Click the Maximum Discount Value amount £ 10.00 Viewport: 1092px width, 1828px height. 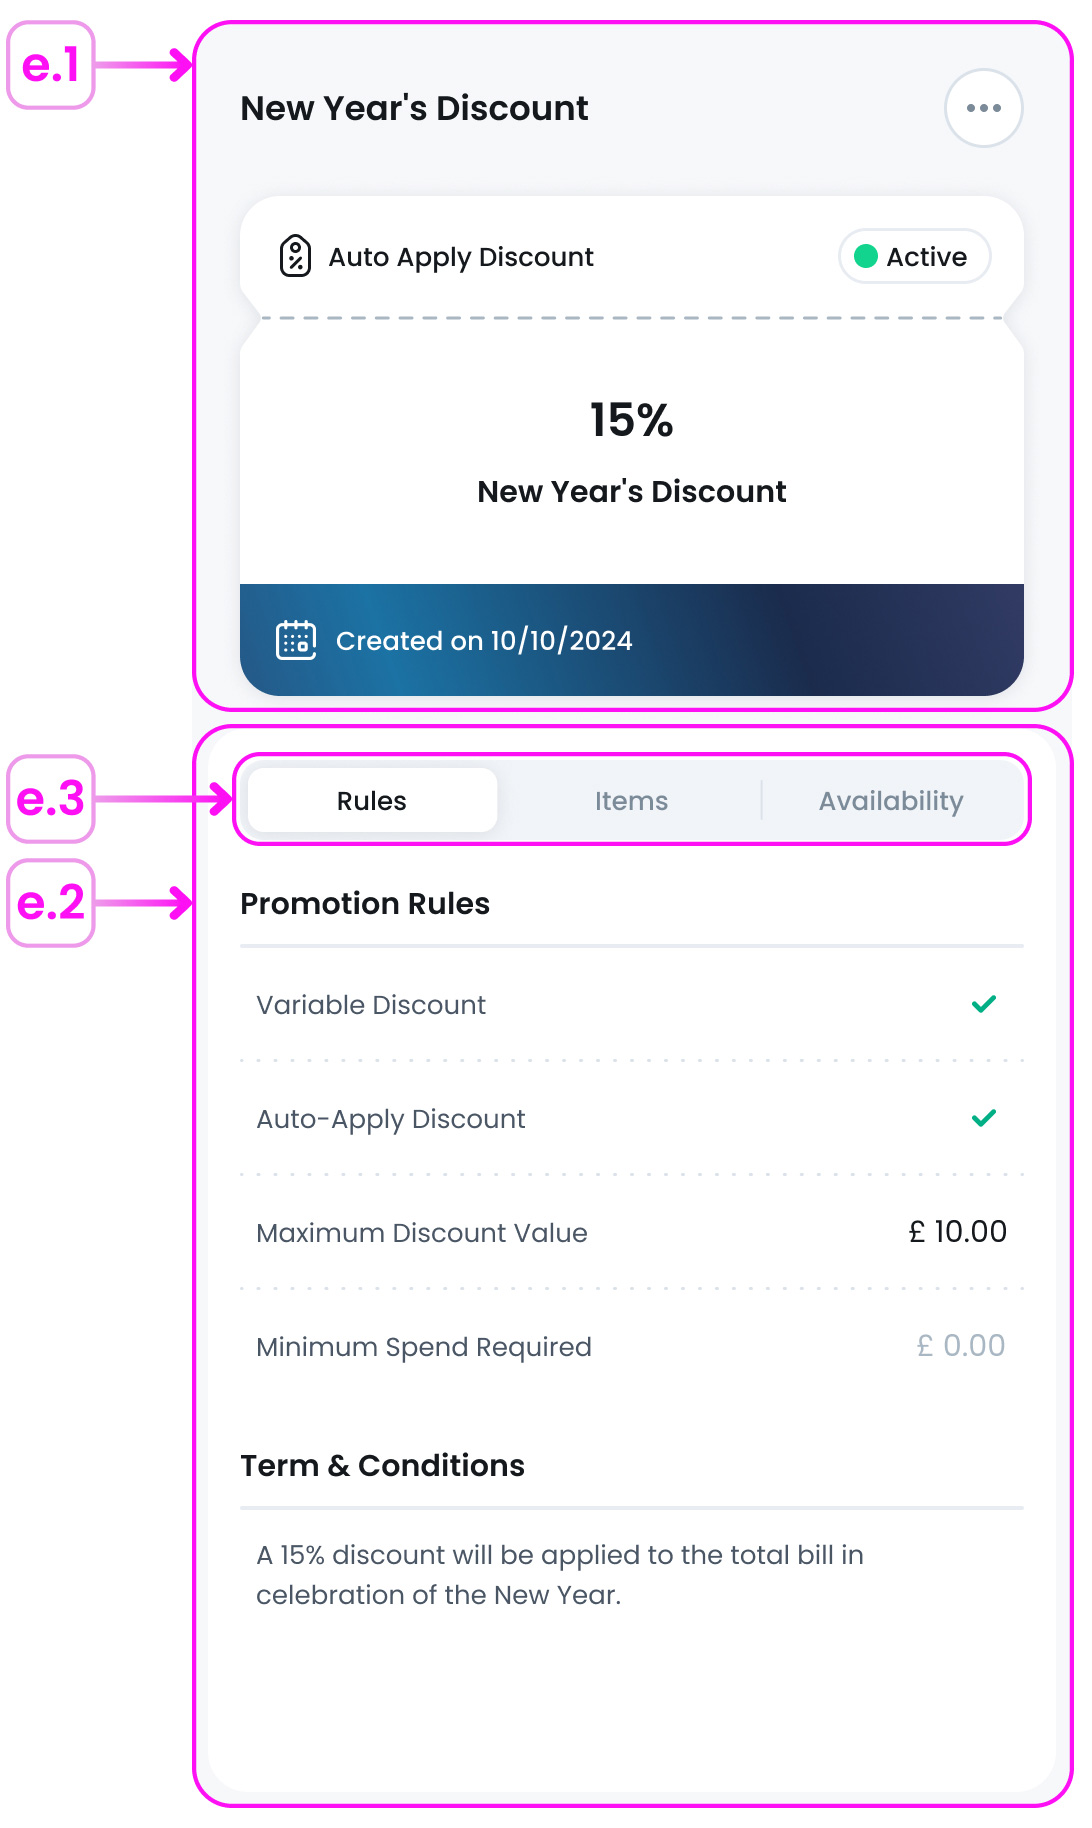tap(957, 1232)
